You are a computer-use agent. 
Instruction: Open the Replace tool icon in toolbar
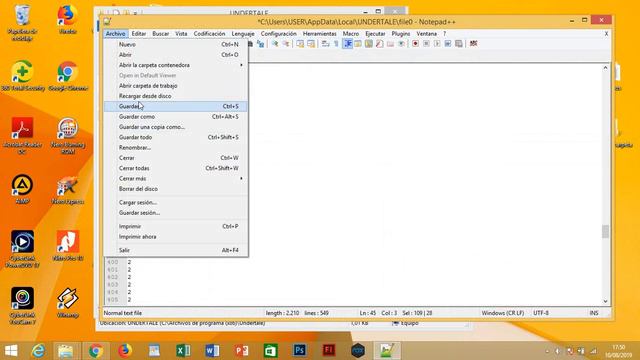tap(260, 44)
